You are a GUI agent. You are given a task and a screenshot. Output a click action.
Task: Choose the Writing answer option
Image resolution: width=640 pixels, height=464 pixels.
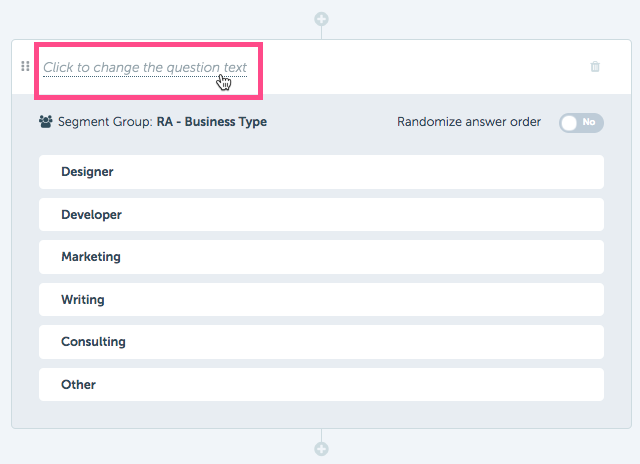[x=321, y=300]
